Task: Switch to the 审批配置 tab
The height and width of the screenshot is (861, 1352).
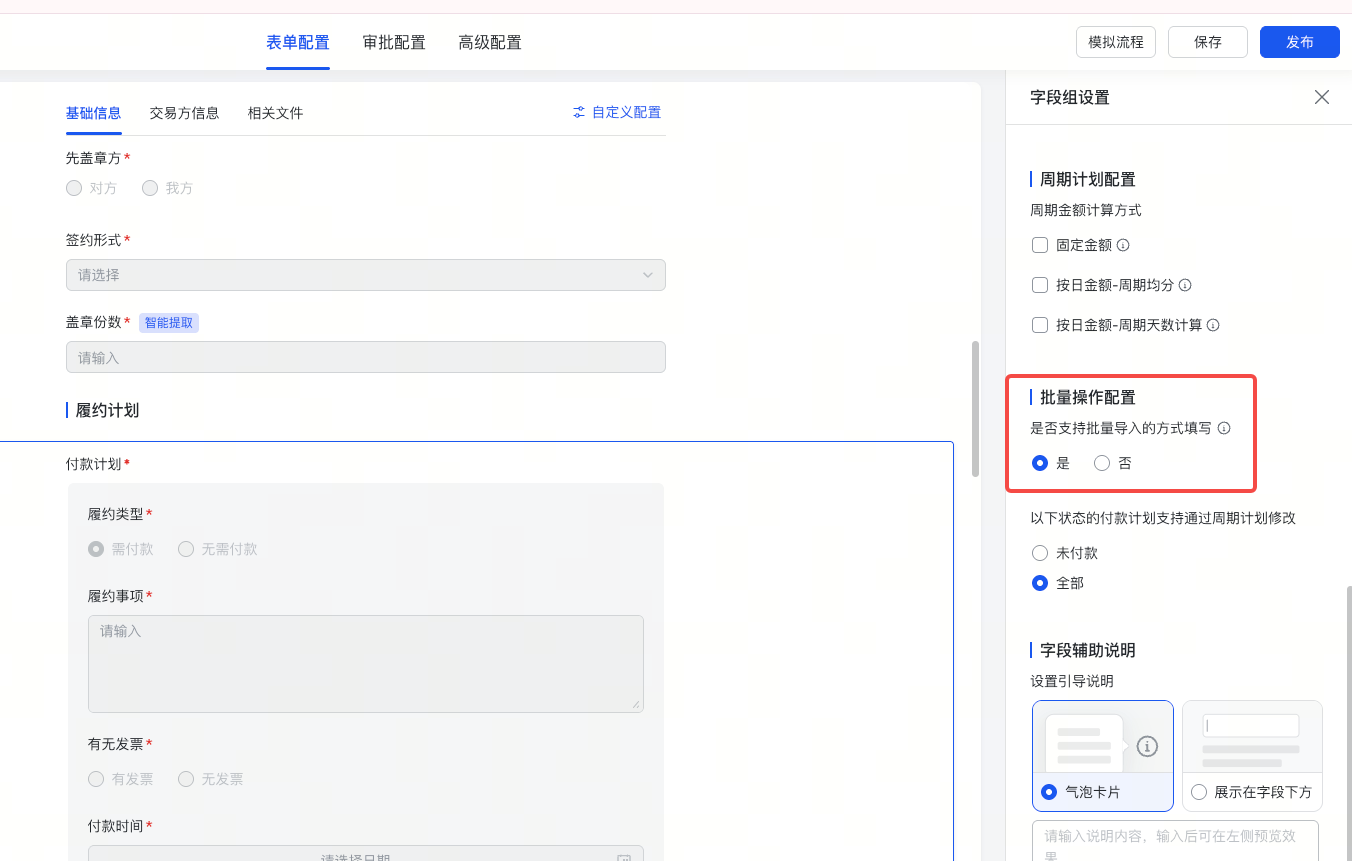Action: coord(393,42)
